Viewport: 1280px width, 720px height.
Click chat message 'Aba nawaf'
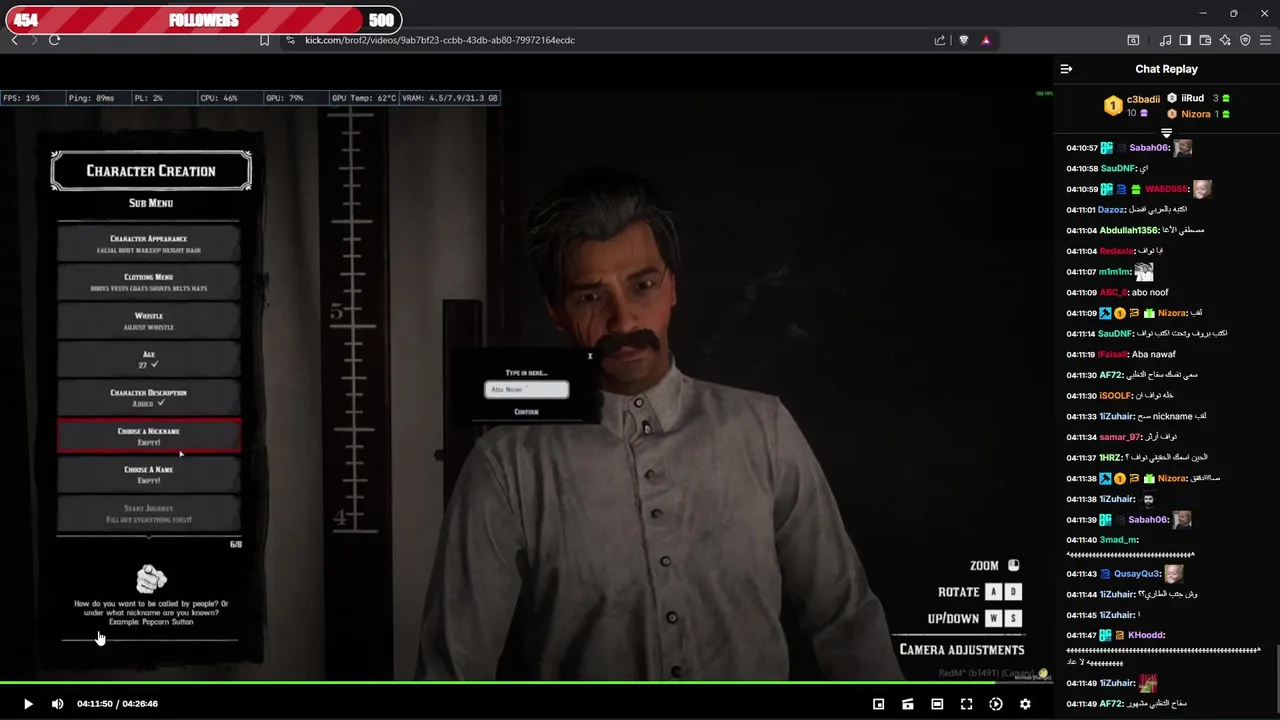(1154, 354)
